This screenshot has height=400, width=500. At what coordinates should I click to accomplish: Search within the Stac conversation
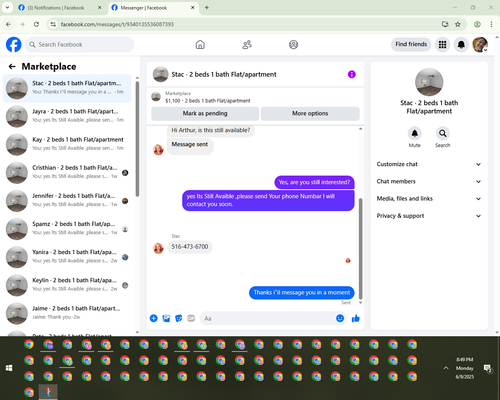click(x=443, y=134)
